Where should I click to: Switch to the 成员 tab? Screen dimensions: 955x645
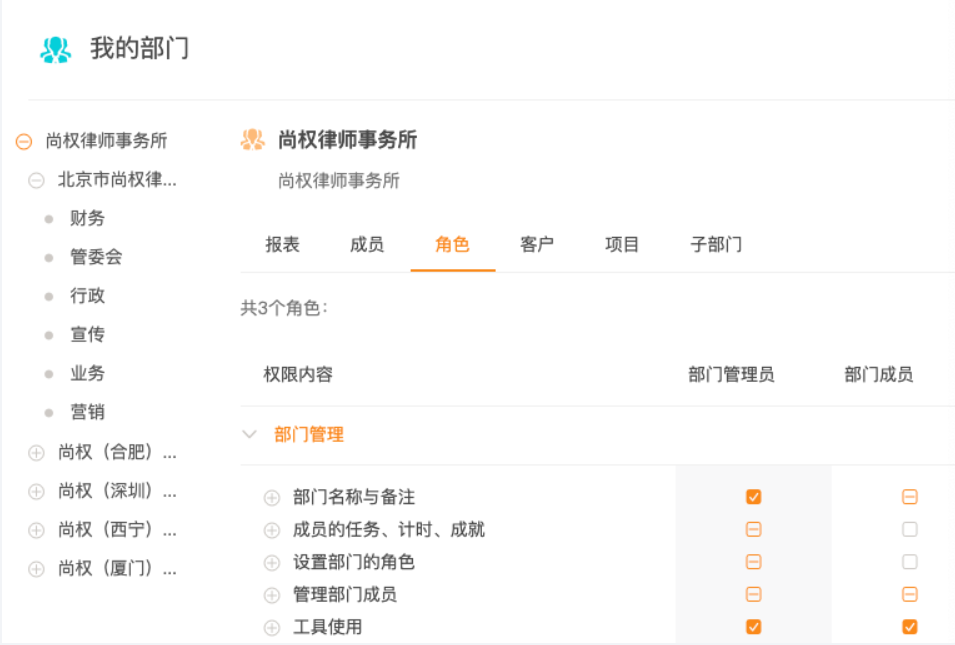click(x=367, y=244)
